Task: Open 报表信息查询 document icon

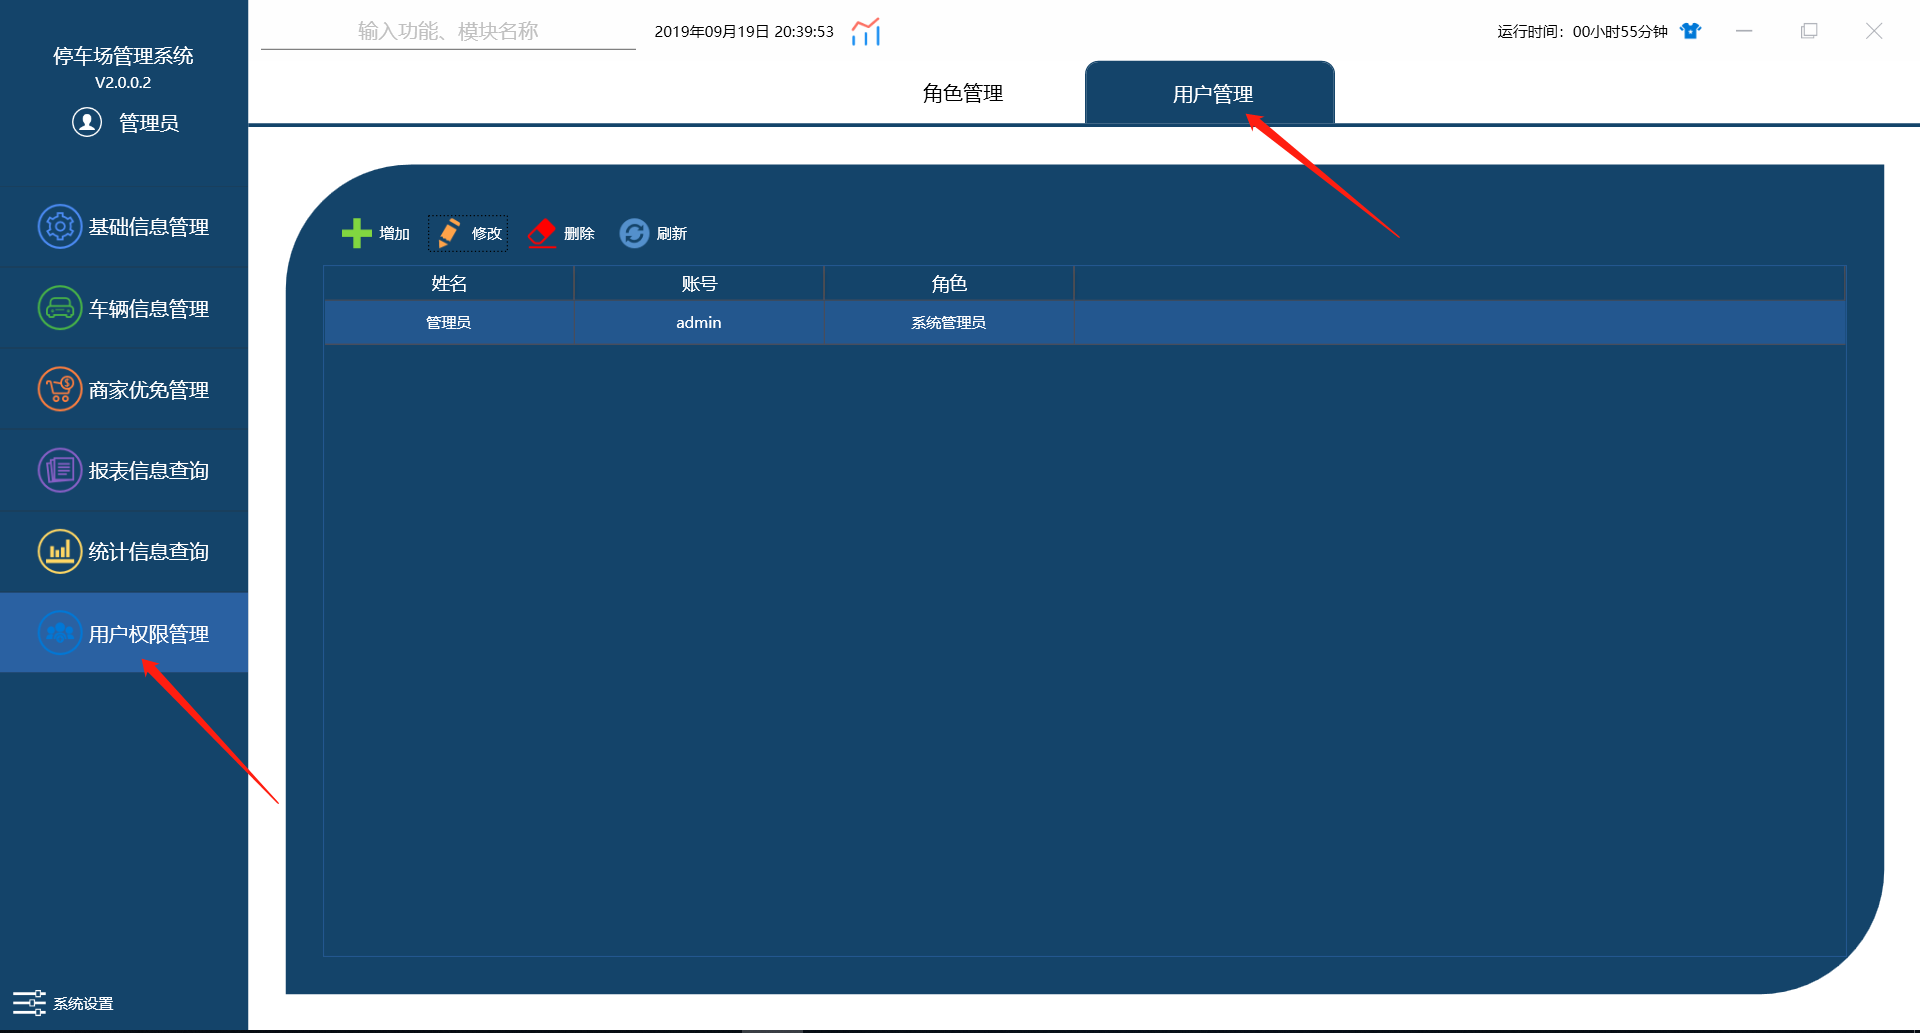Action: [60, 470]
